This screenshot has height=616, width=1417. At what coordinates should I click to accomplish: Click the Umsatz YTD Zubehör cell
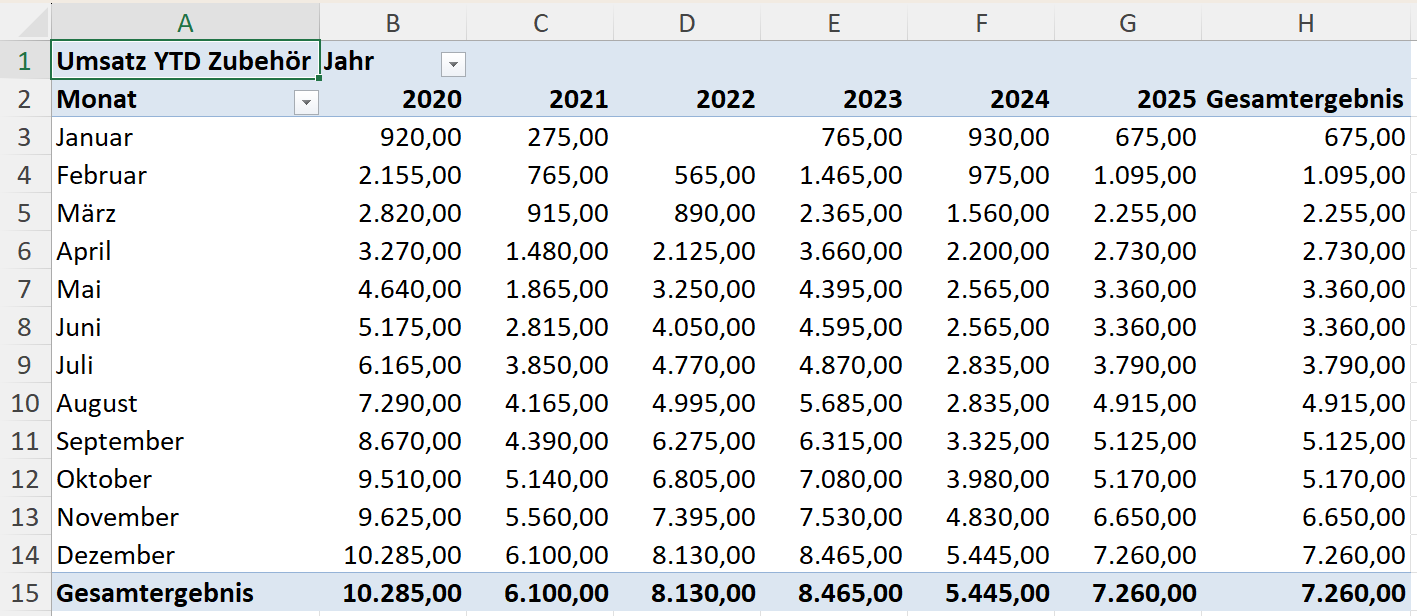pyautogui.click(x=184, y=61)
